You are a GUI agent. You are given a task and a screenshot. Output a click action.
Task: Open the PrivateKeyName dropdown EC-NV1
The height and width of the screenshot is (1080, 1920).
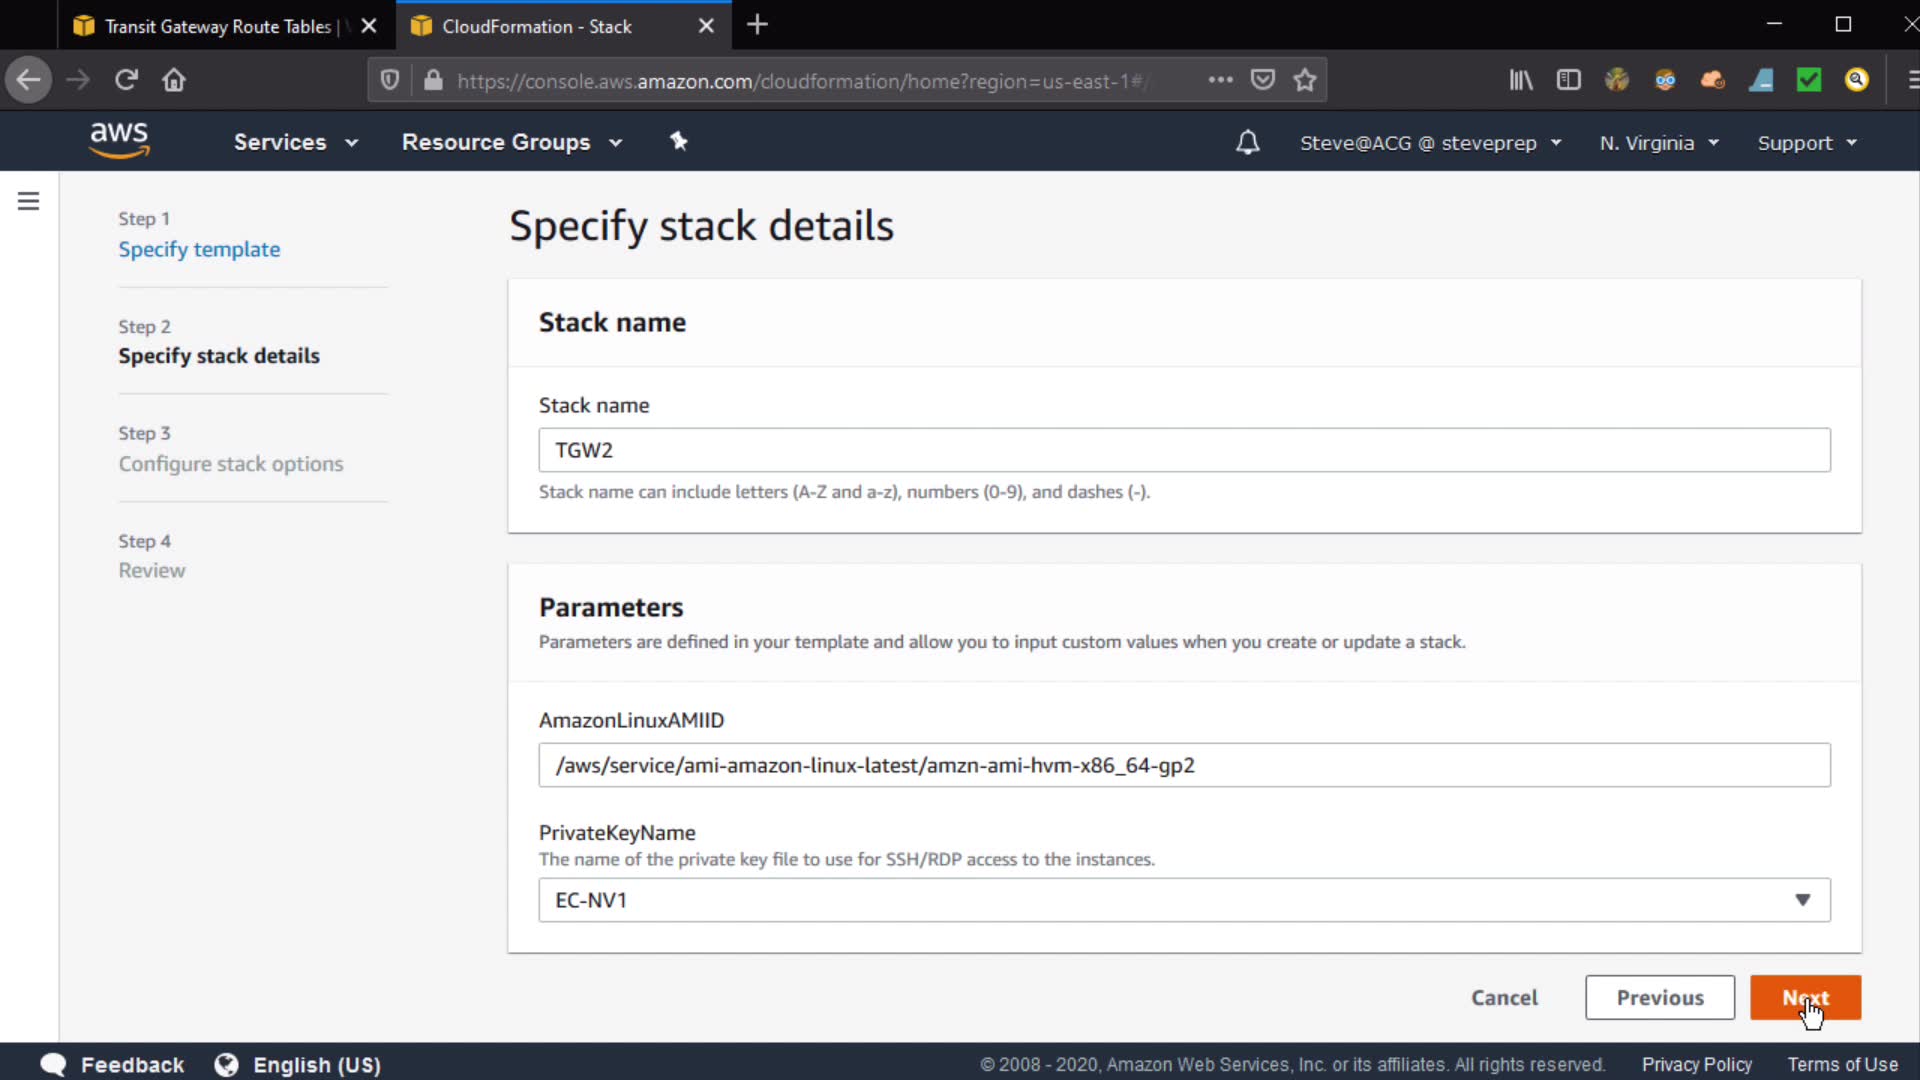click(x=1183, y=900)
